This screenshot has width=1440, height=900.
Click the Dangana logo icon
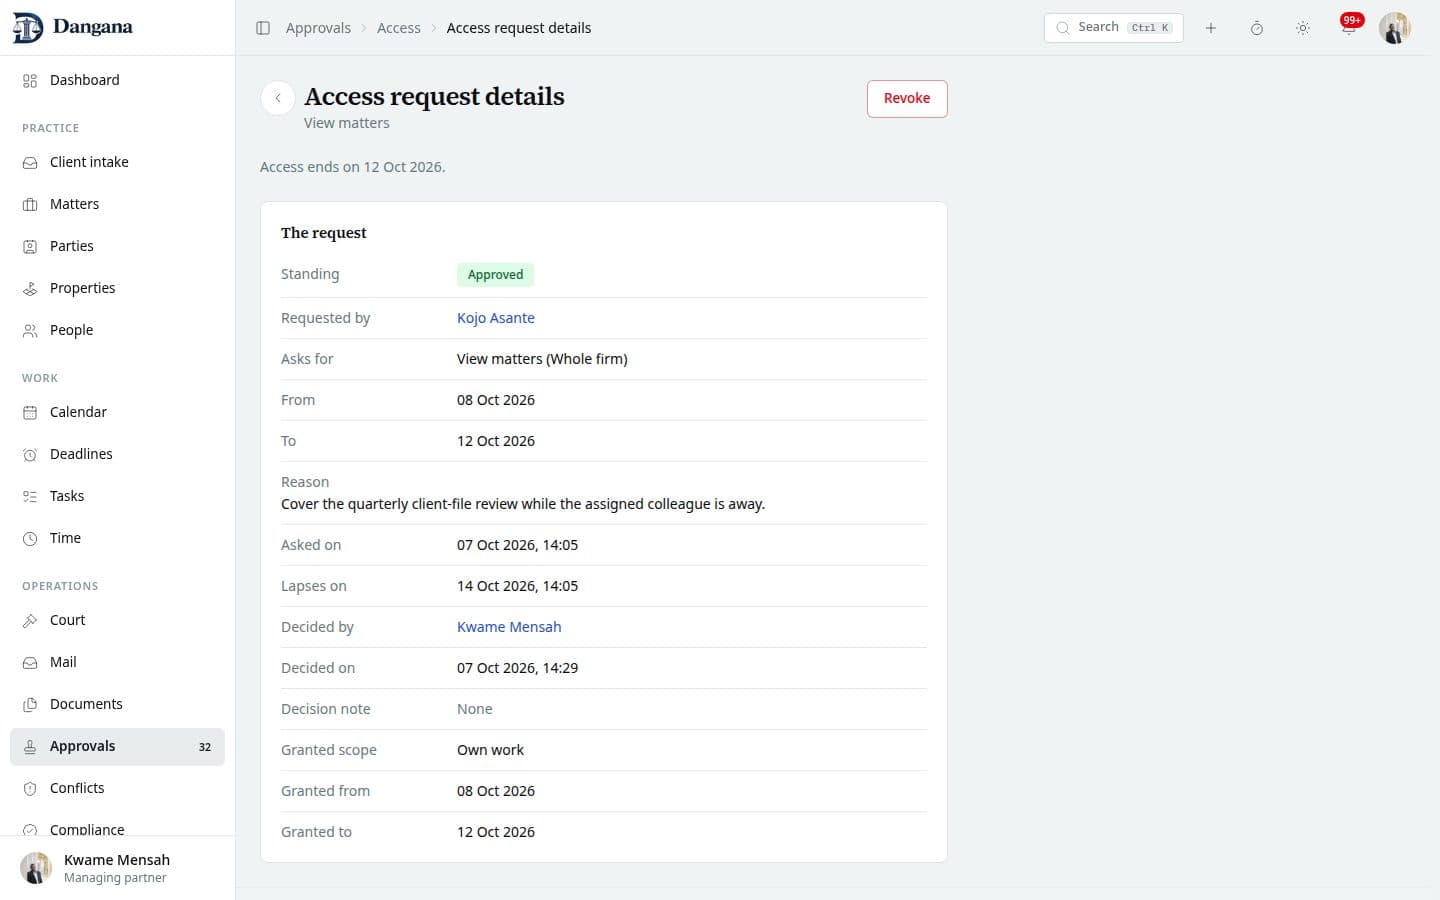pos(27,28)
